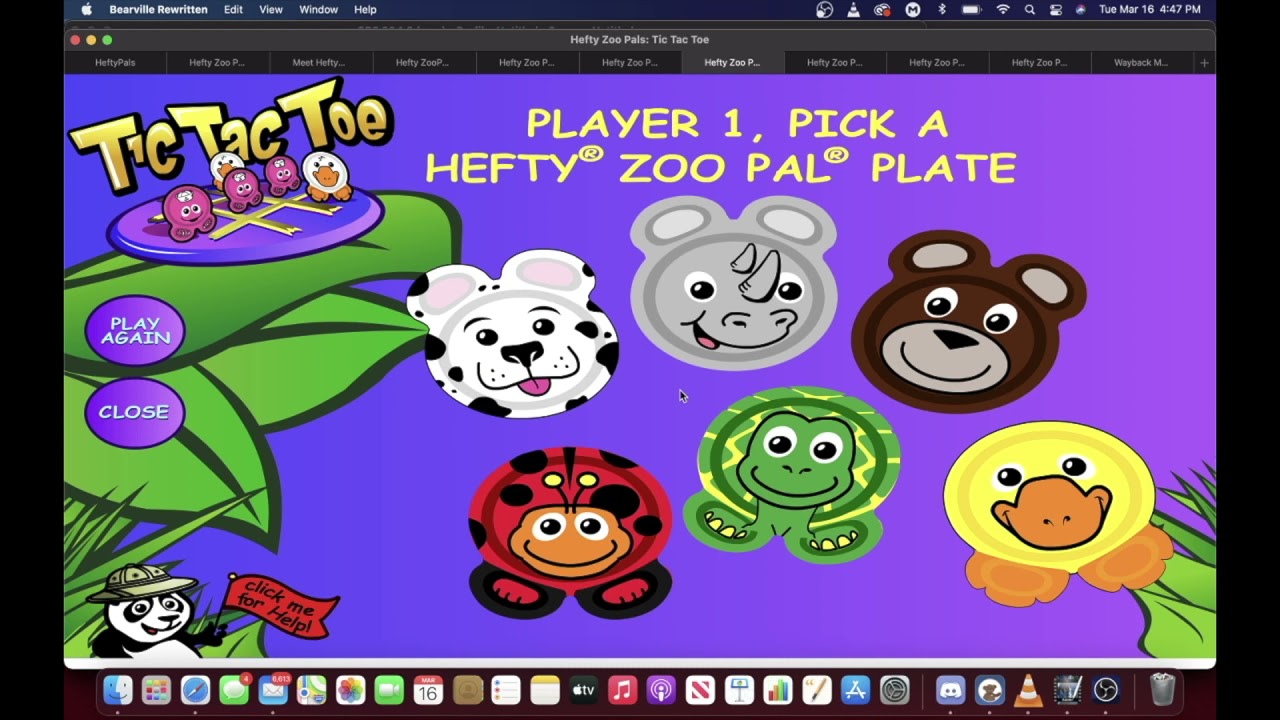Open the Hefty ZooP... tab

pos(422,62)
